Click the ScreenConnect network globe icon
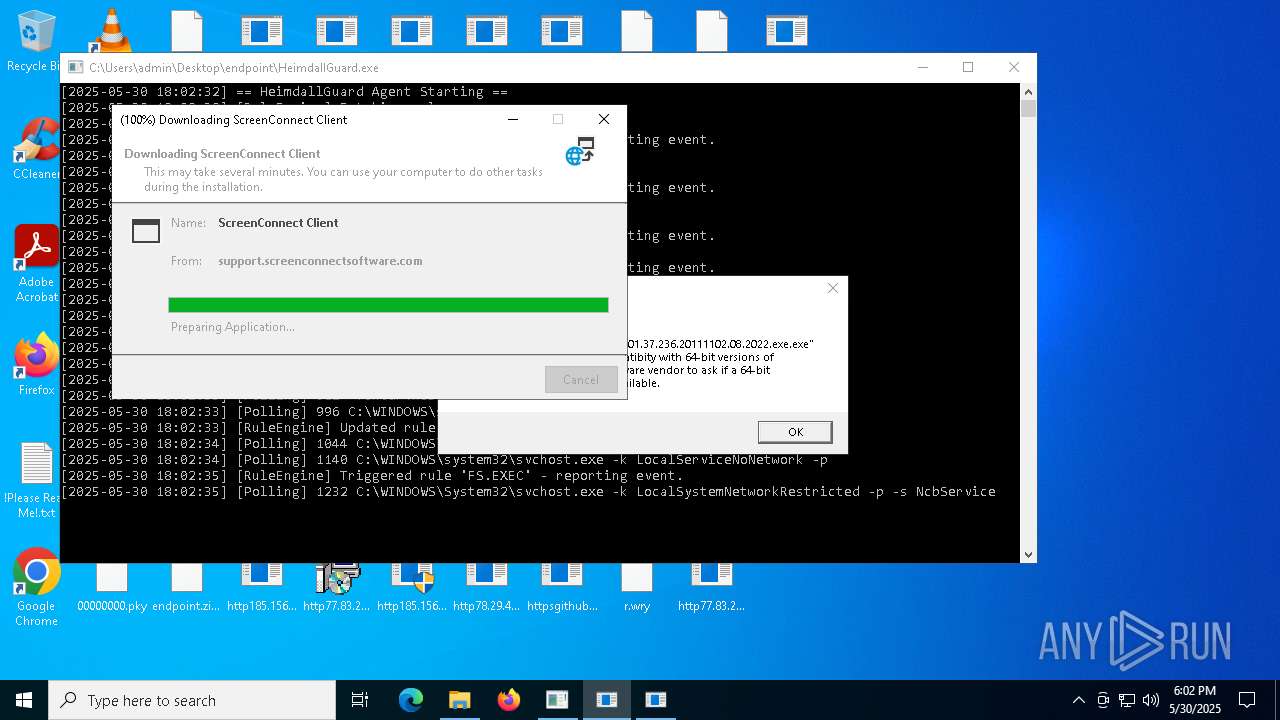Image resolution: width=1280 pixels, height=720 pixels. click(580, 152)
